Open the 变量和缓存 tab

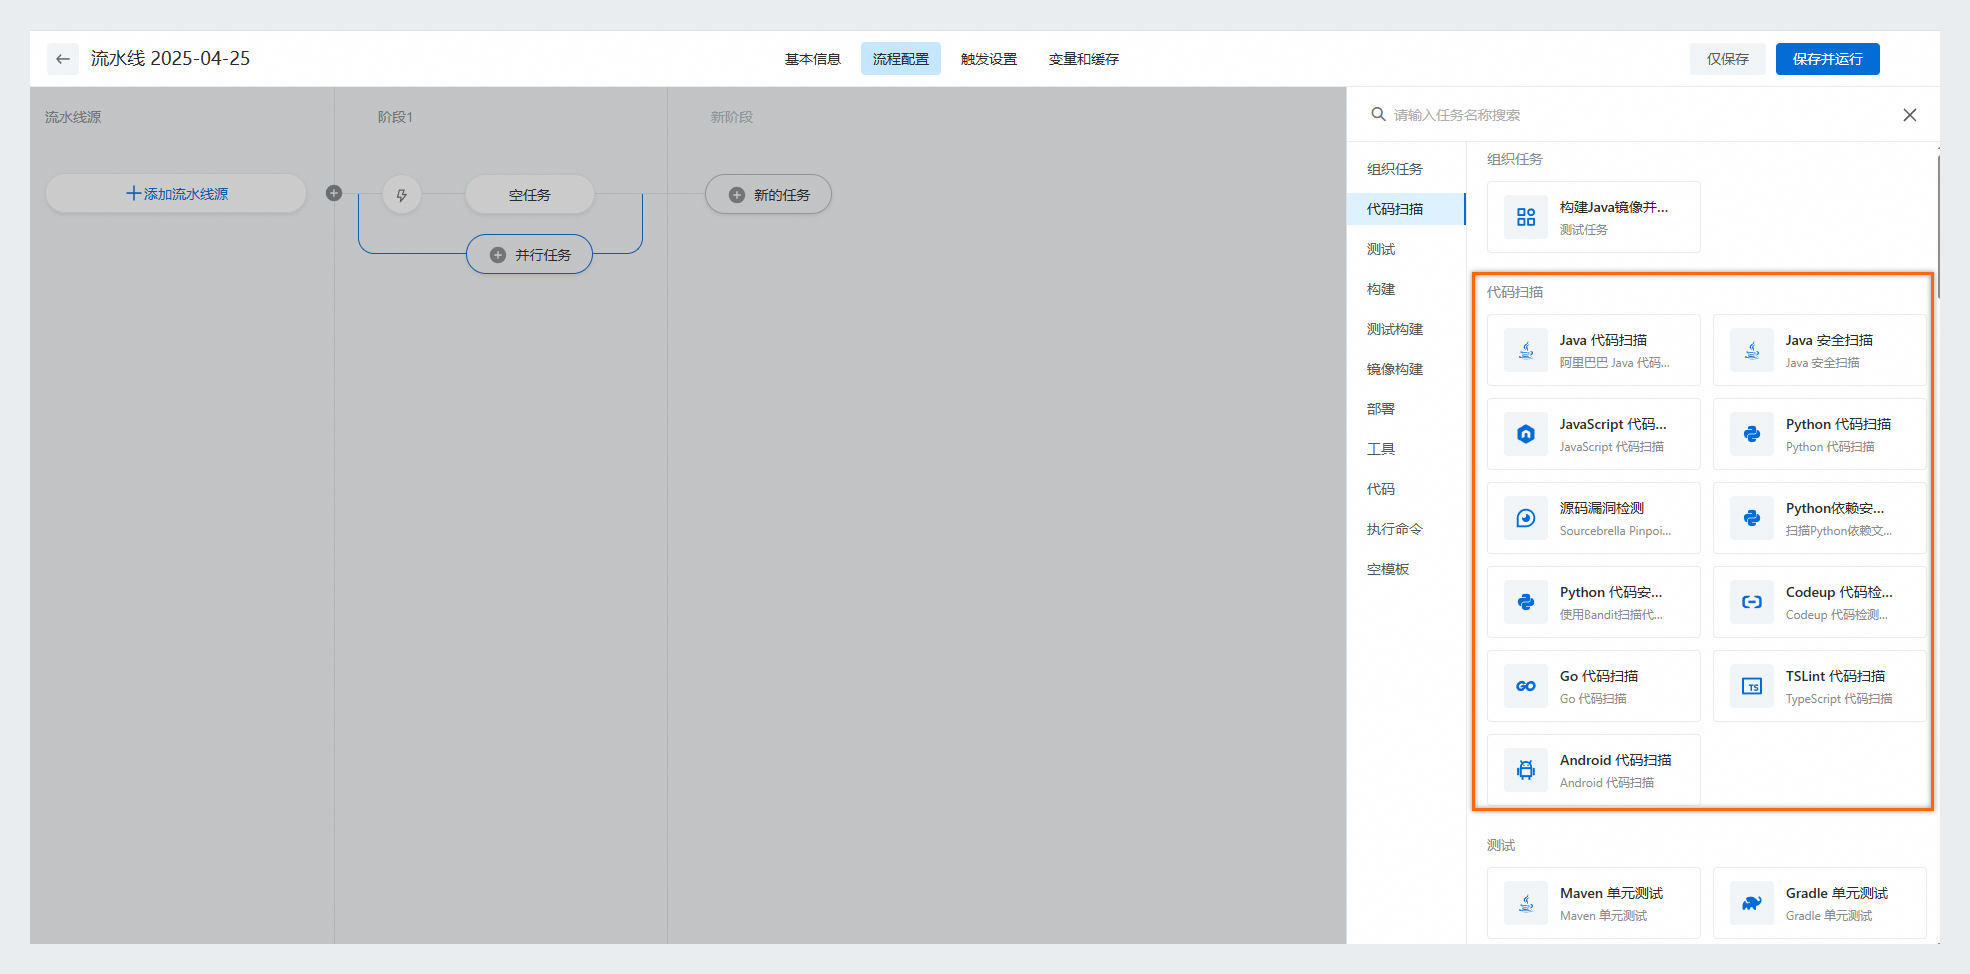[x=1084, y=59]
